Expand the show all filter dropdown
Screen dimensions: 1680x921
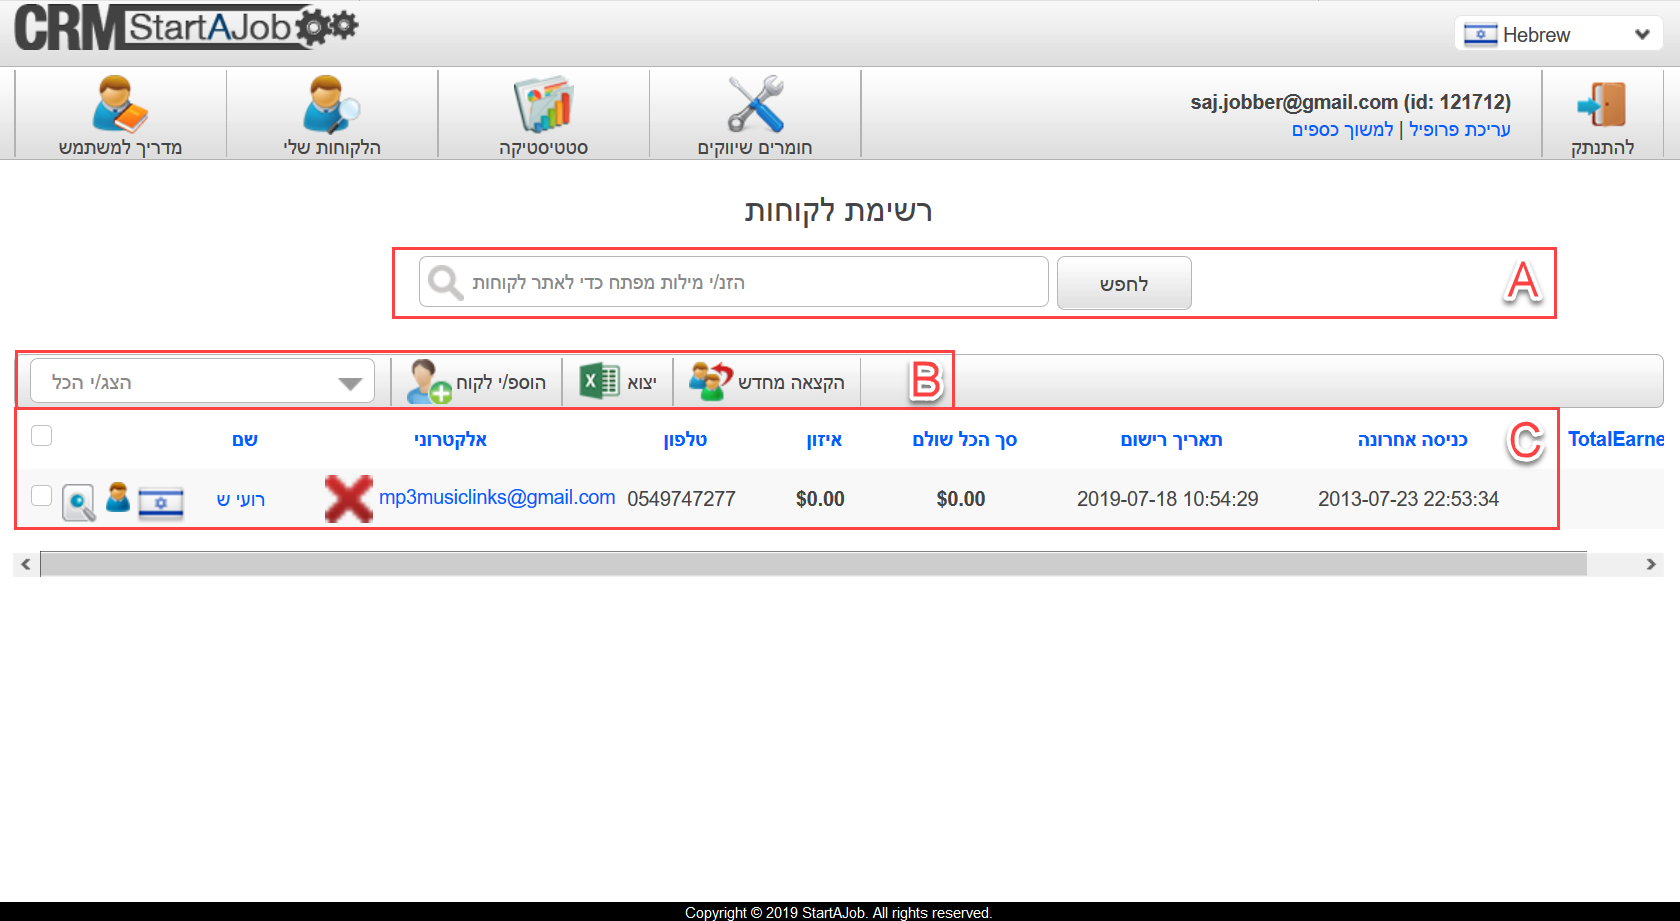pyautogui.click(x=203, y=382)
